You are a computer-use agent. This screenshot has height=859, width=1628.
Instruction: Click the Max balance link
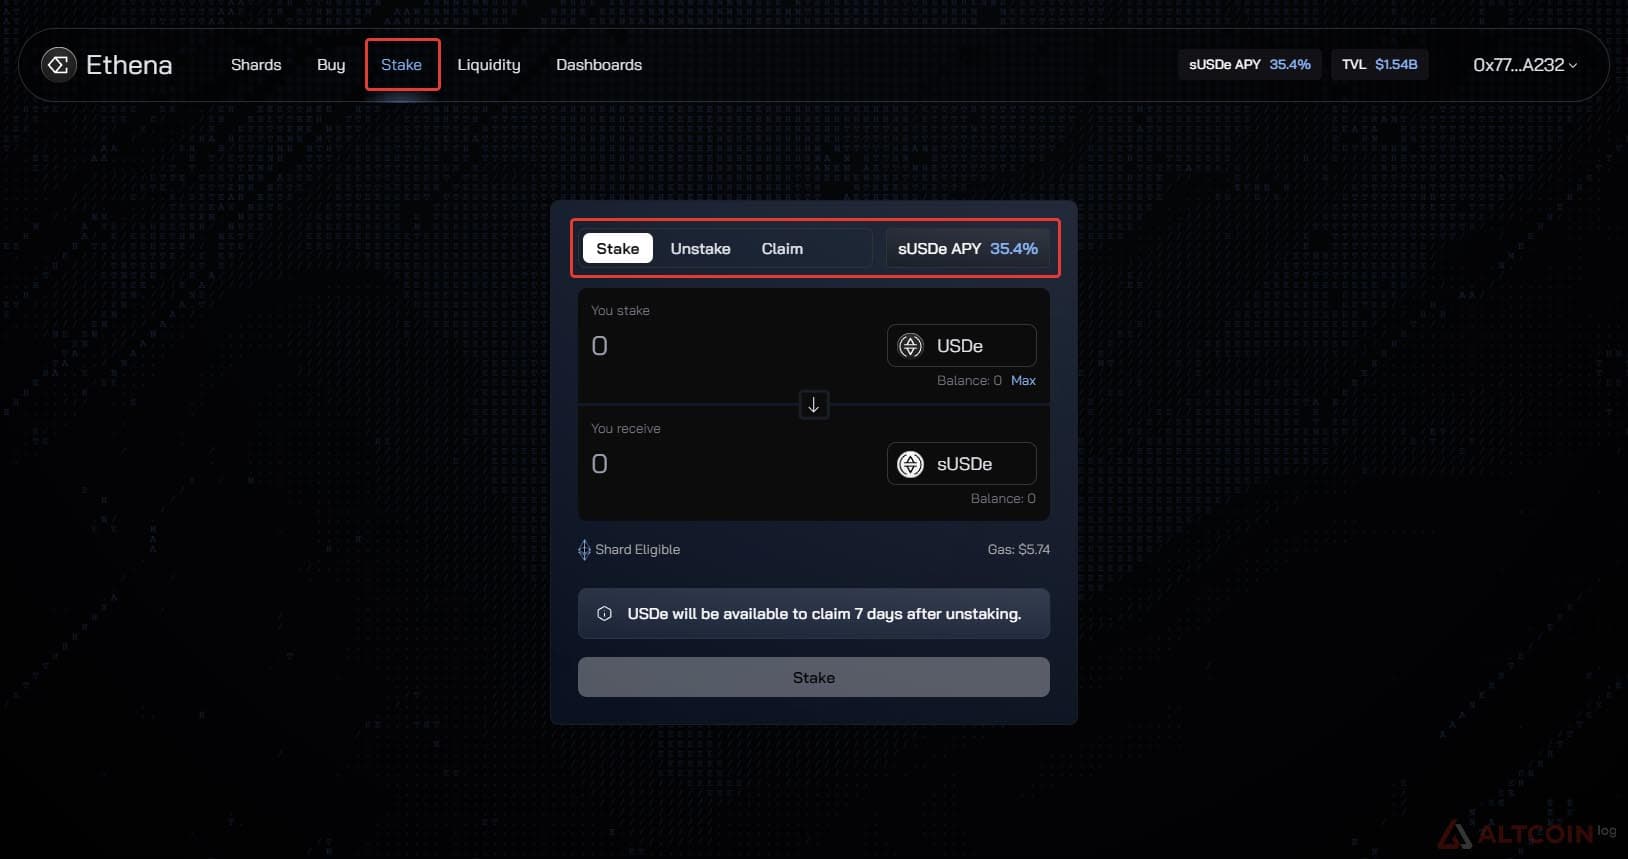click(1023, 381)
